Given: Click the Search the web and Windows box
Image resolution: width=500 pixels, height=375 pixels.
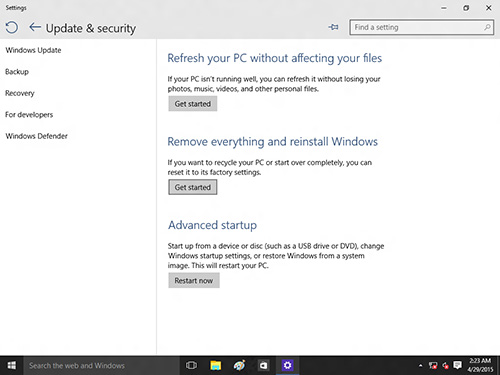Looking at the screenshot, I should click(101, 365).
